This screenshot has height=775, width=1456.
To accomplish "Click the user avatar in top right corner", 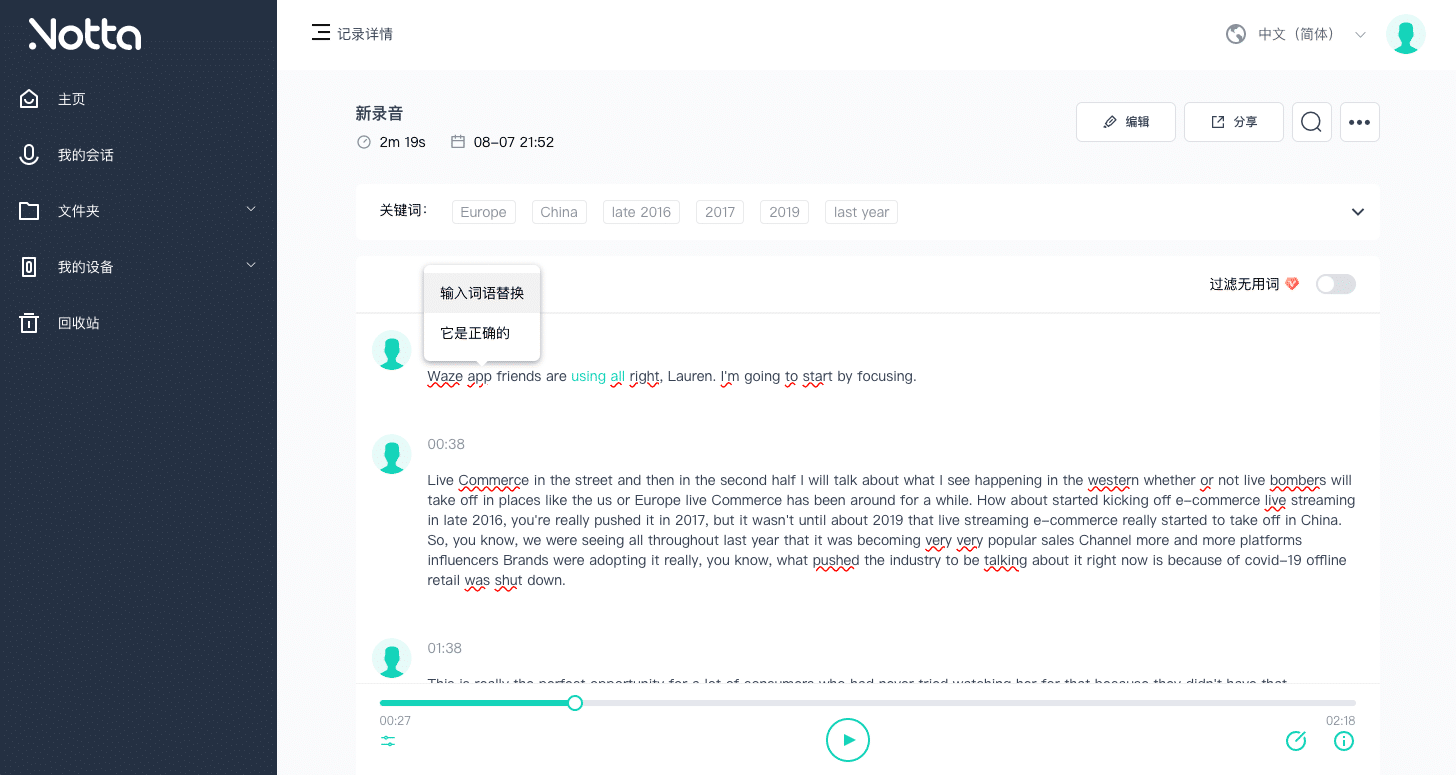I will [1407, 33].
